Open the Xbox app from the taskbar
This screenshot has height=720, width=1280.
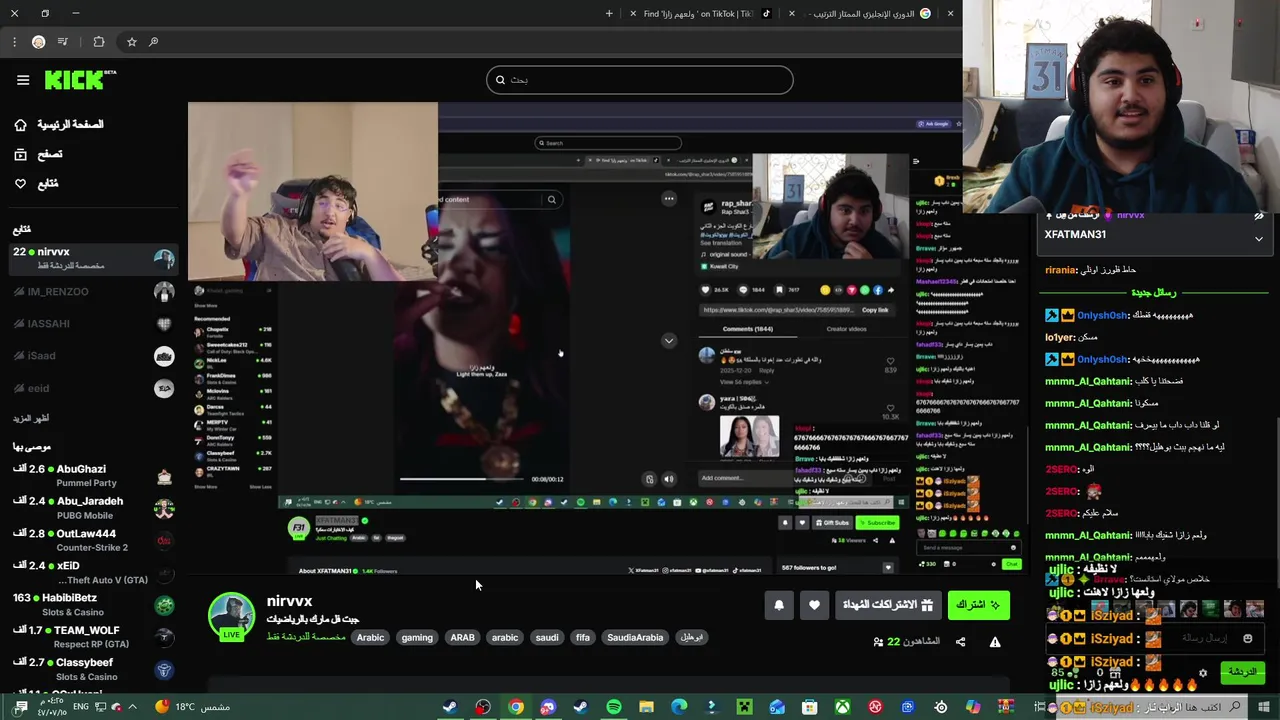(843, 707)
